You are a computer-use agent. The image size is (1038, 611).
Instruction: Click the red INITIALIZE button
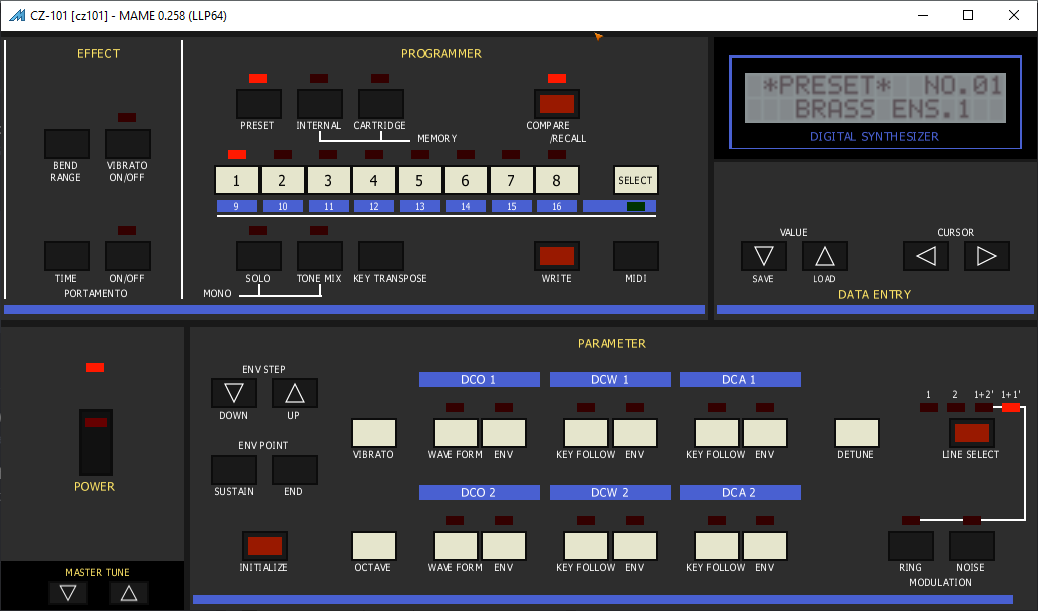tap(264, 546)
